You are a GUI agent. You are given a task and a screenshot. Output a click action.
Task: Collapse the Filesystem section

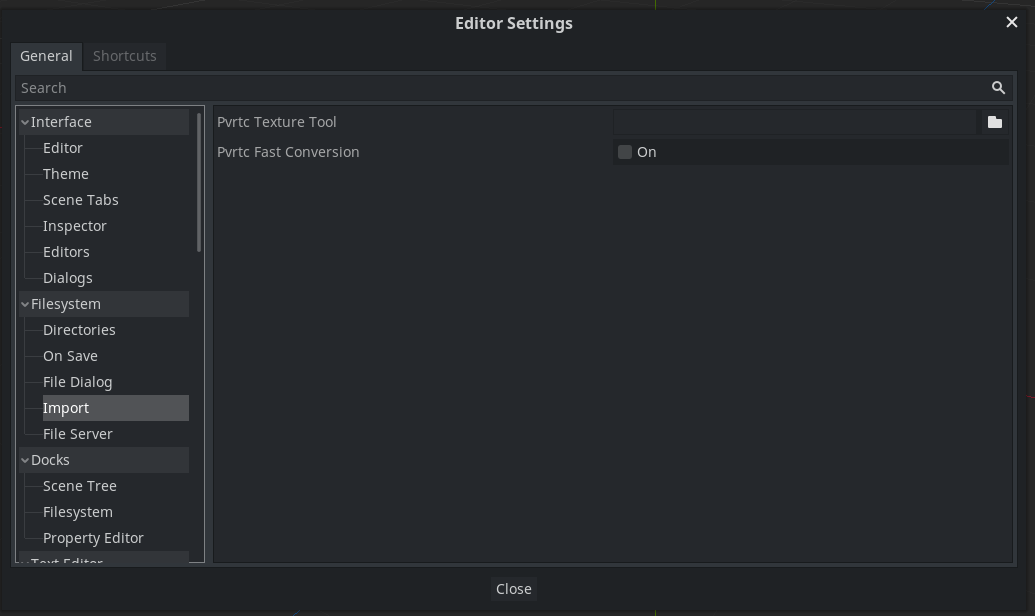(24, 303)
